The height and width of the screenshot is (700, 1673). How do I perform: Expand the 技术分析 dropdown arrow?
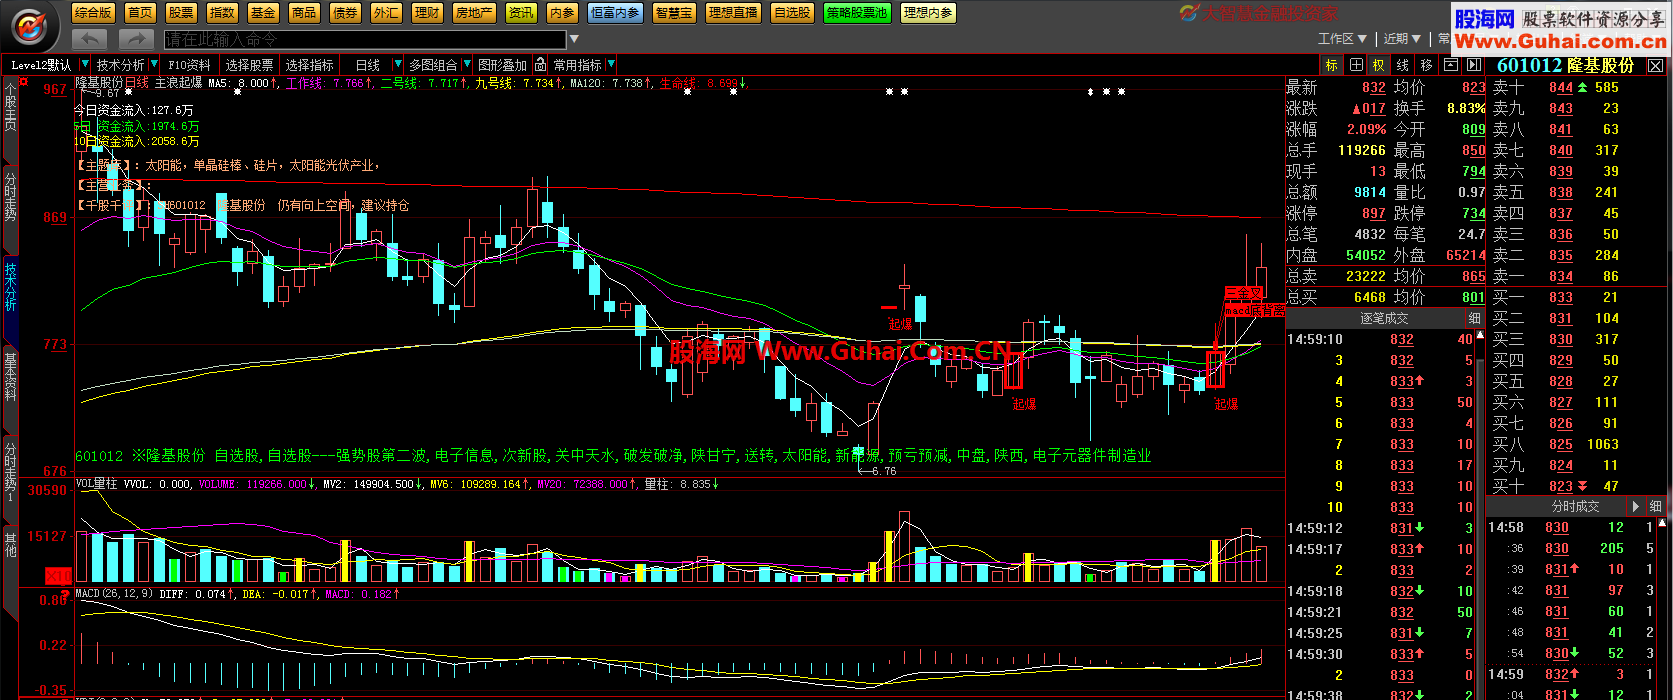click(153, 65)
